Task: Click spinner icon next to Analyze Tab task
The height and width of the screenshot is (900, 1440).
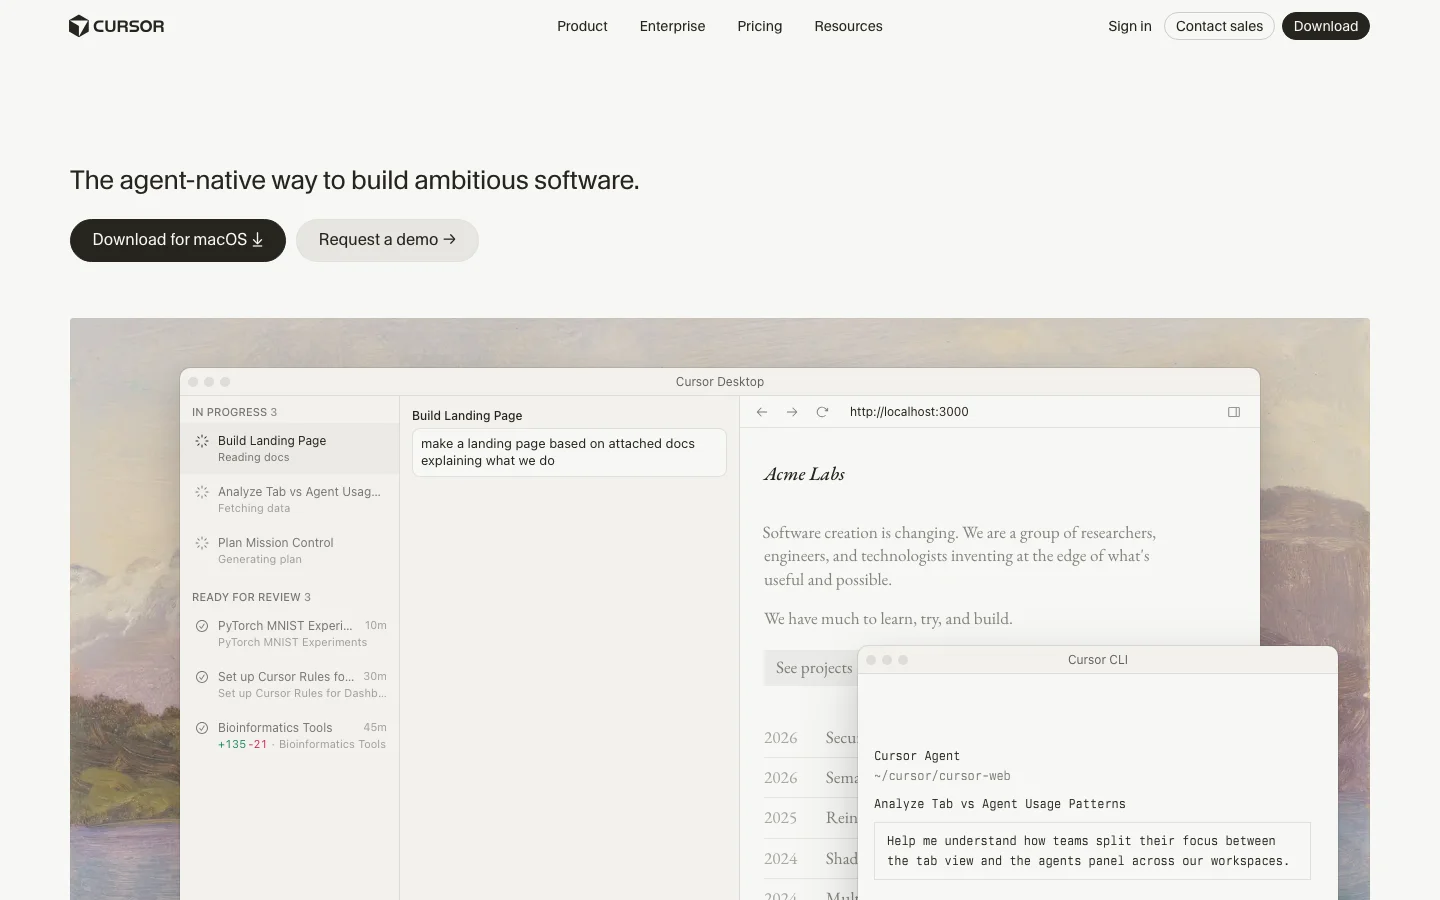Action: click(202, 492)
